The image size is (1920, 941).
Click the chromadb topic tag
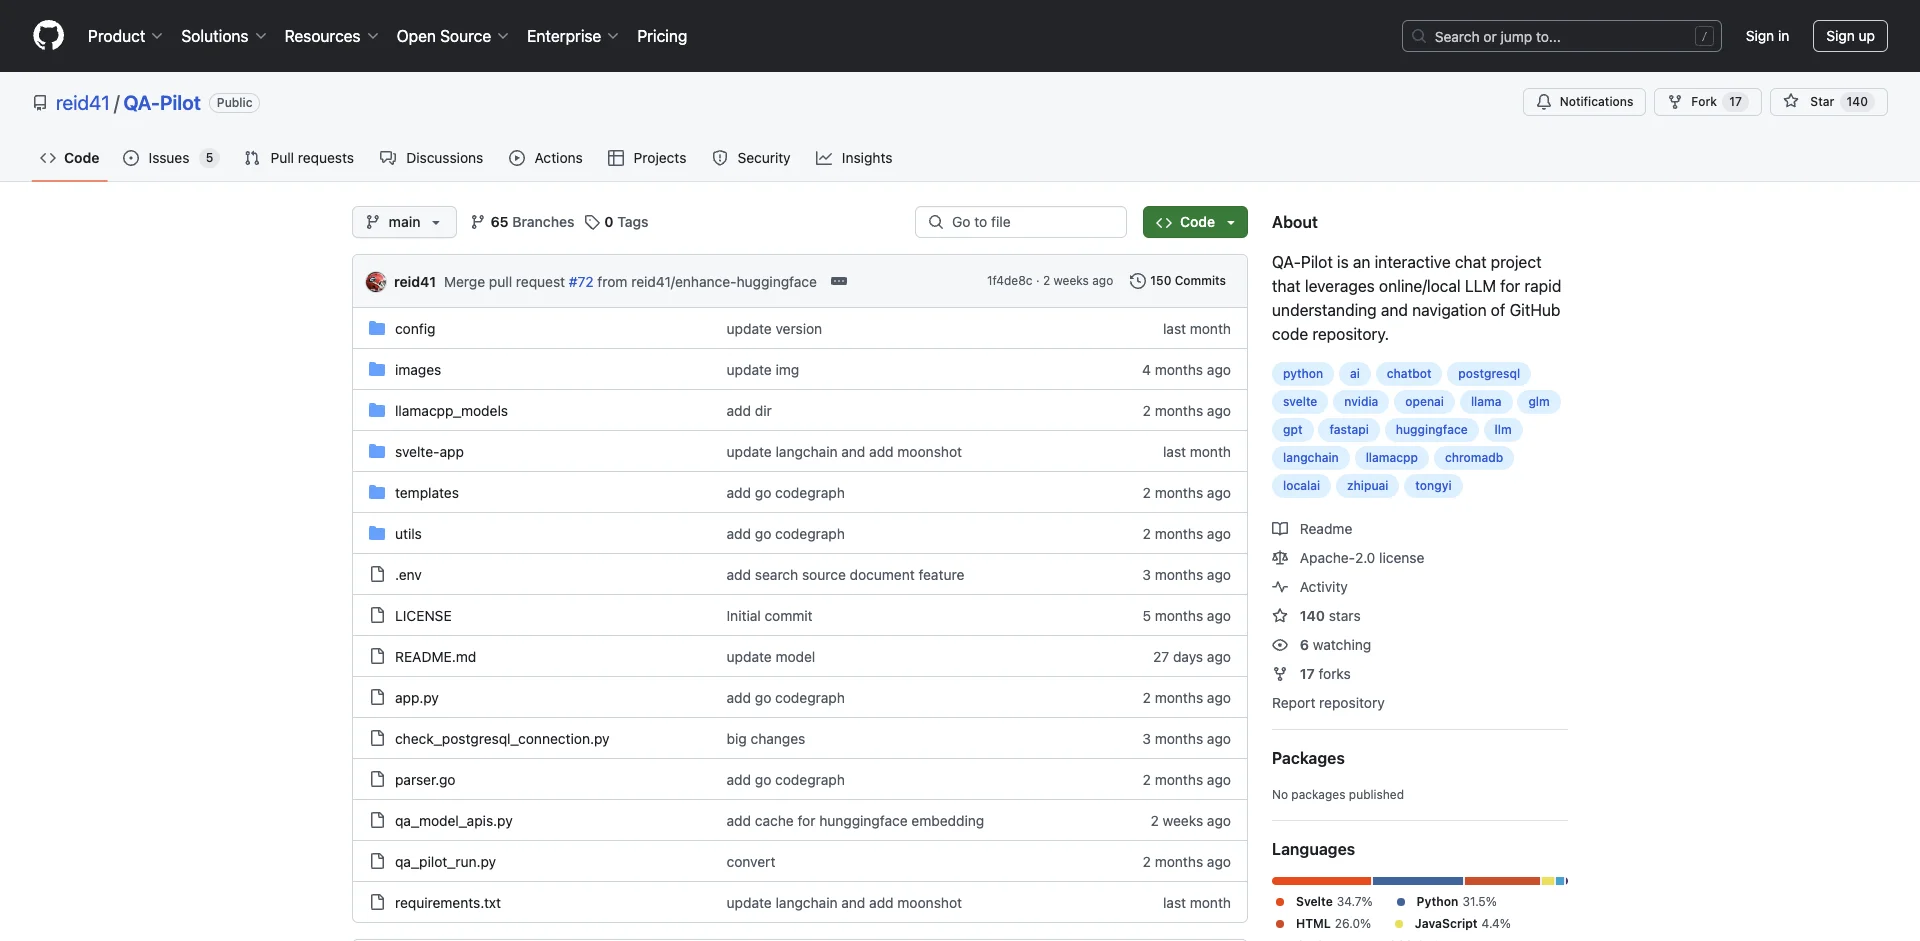pos(1473,458)
